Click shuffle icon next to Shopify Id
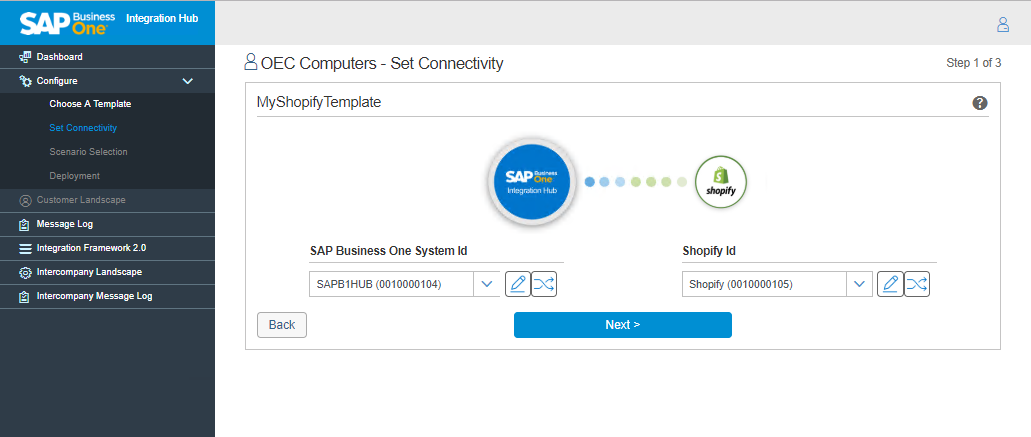1031x437 pixels. (916, 284)
